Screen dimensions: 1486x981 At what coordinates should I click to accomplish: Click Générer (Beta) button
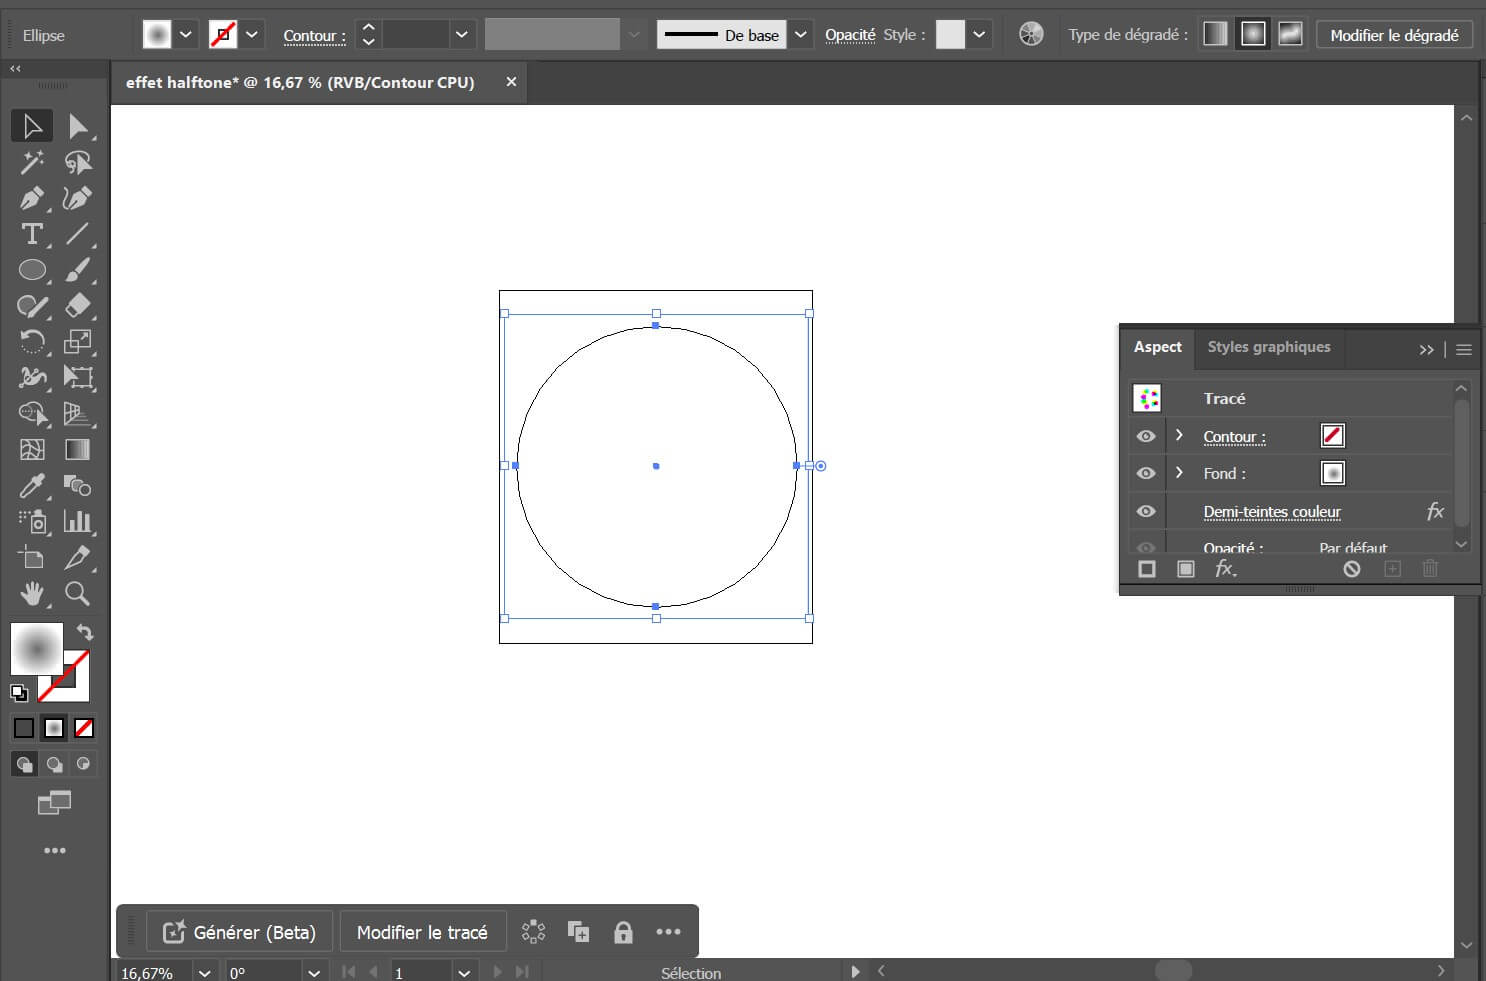click(241, 932)
